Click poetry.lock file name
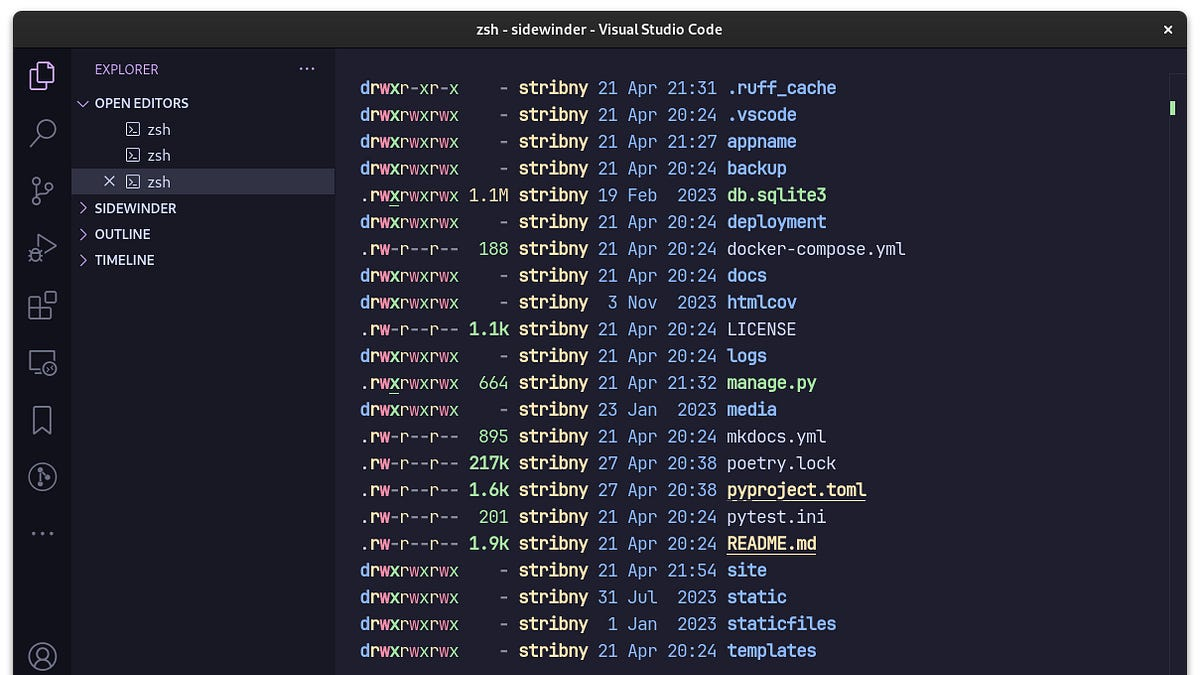This screenshot has width=1200, height=675. 781,463
